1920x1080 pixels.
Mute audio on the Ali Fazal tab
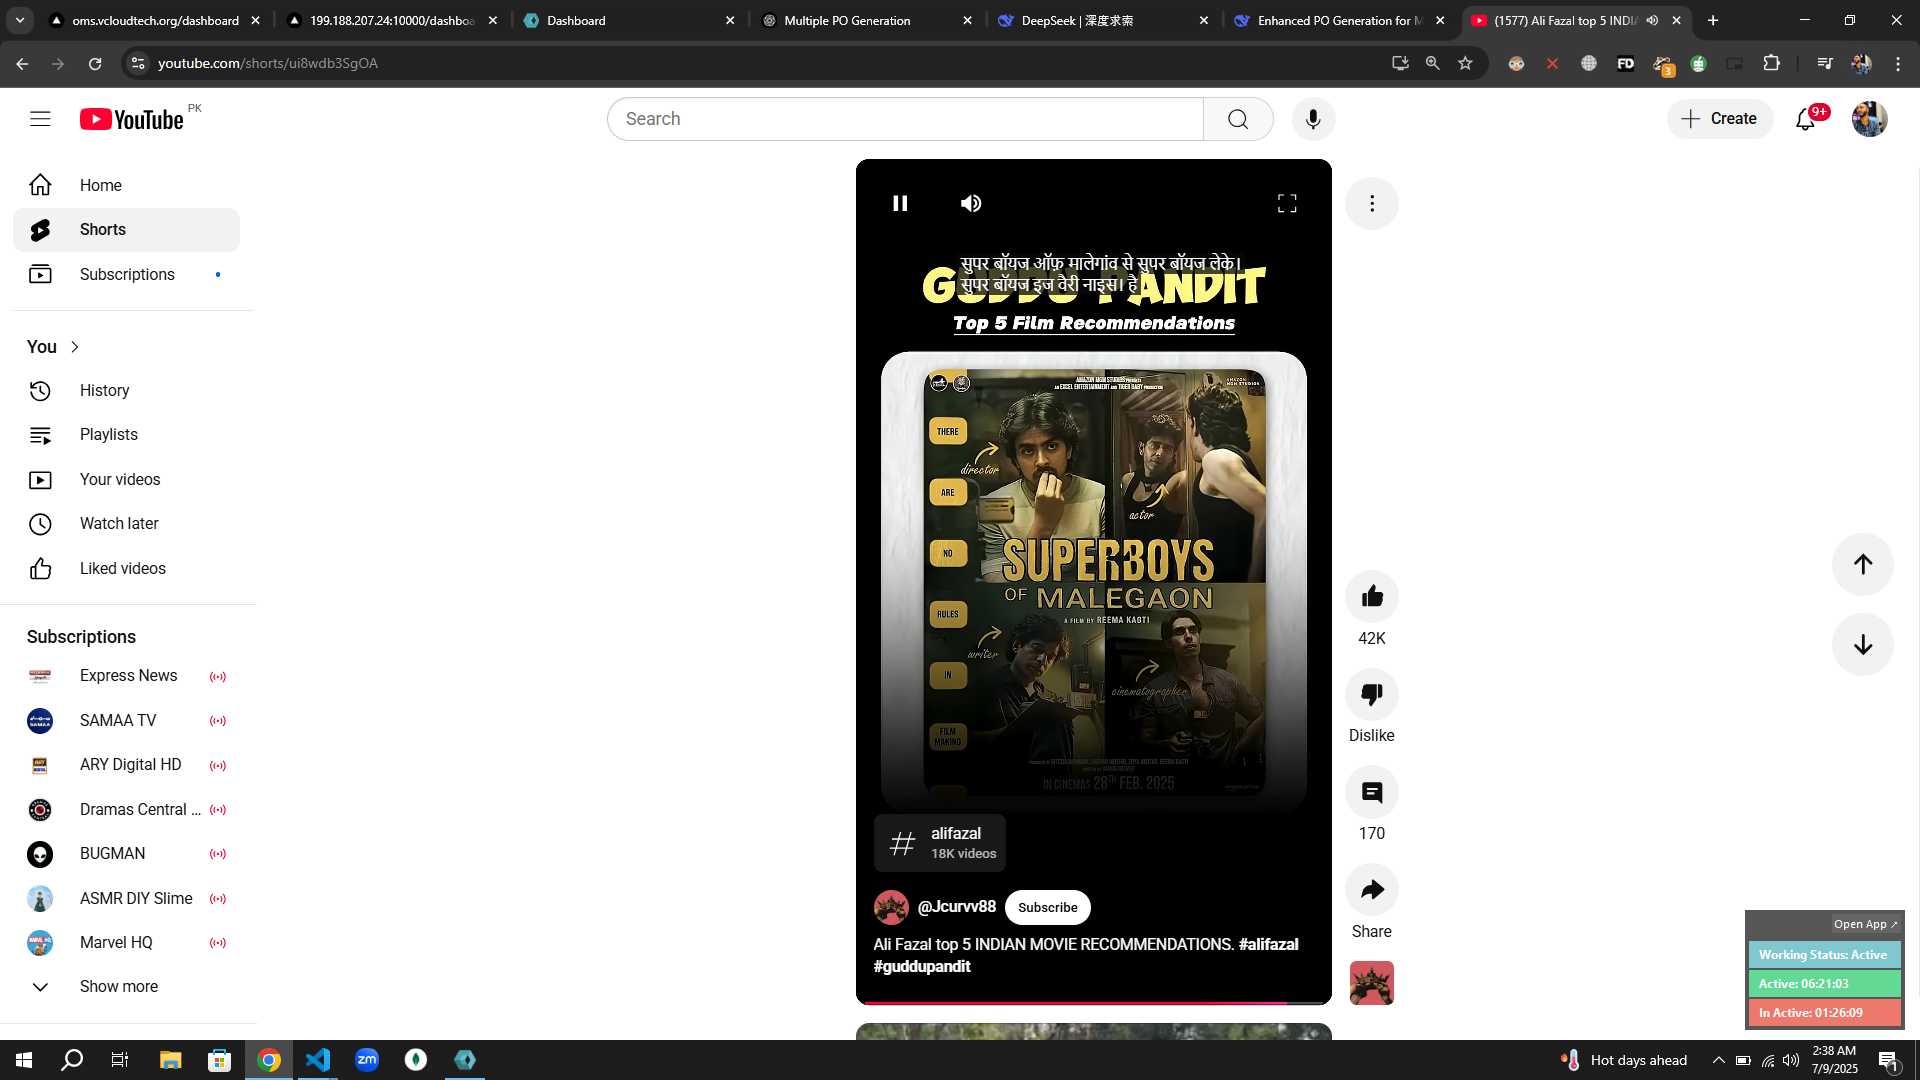1652,20
